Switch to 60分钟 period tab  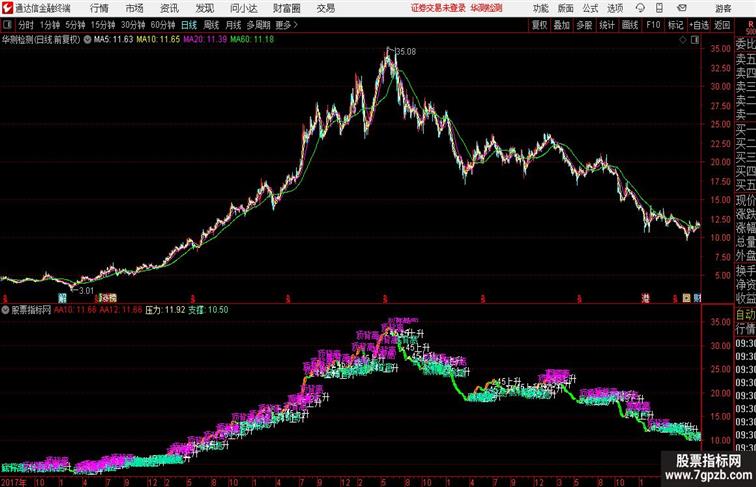tap(163, 25)
